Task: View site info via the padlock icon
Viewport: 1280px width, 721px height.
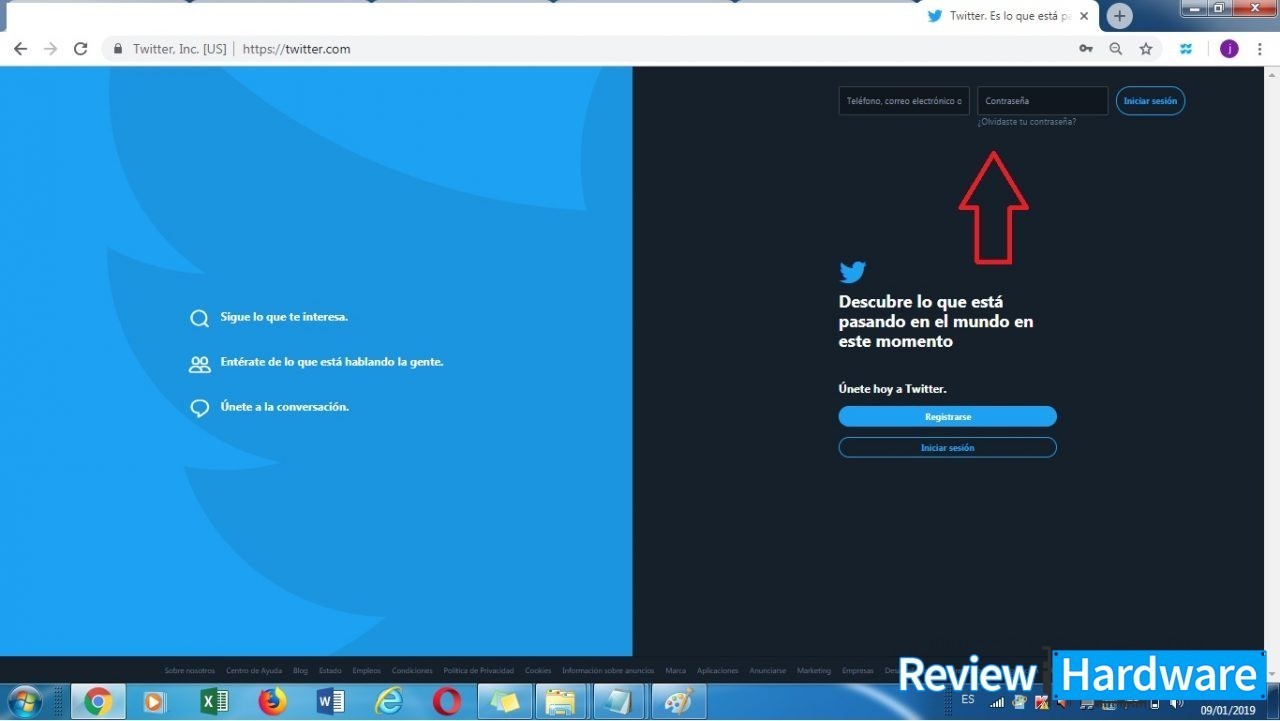Action: pos(118,49)
